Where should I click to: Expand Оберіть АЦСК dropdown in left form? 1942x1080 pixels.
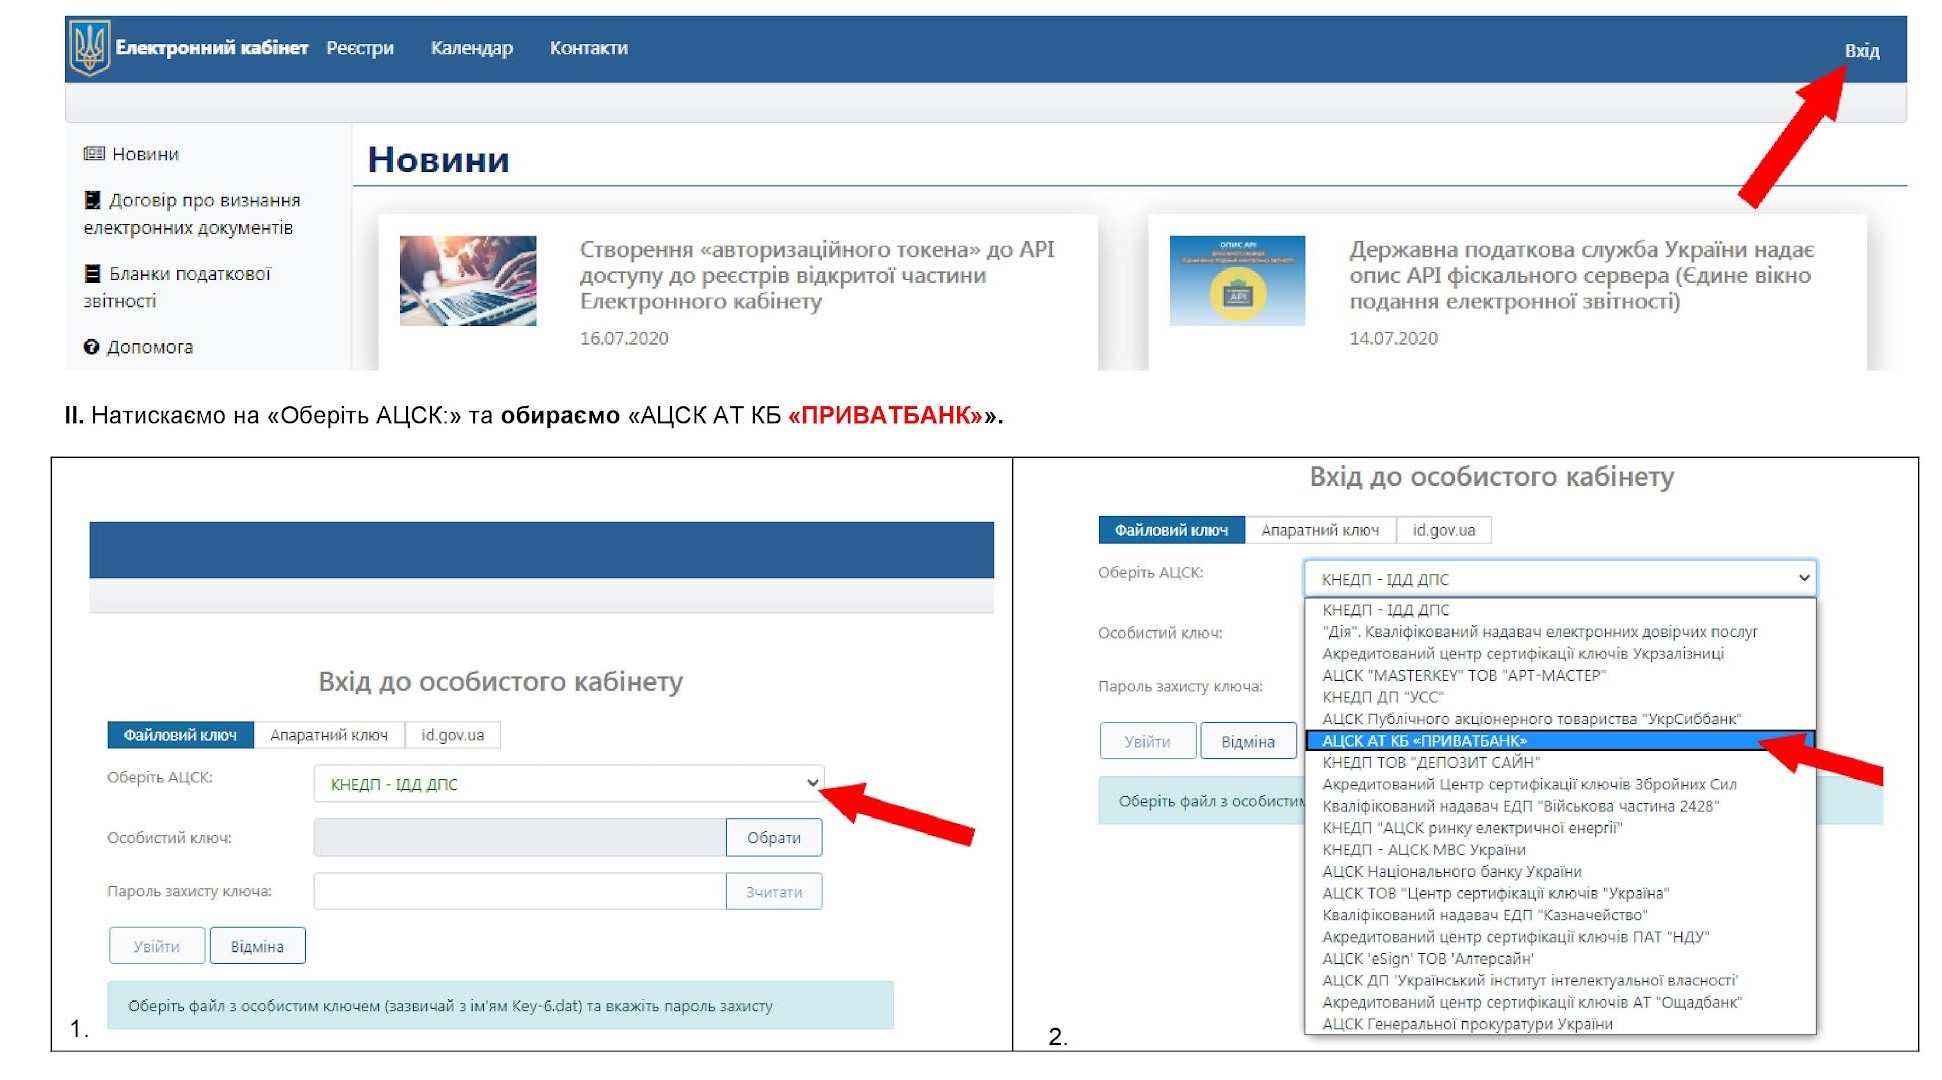(568, 784)
